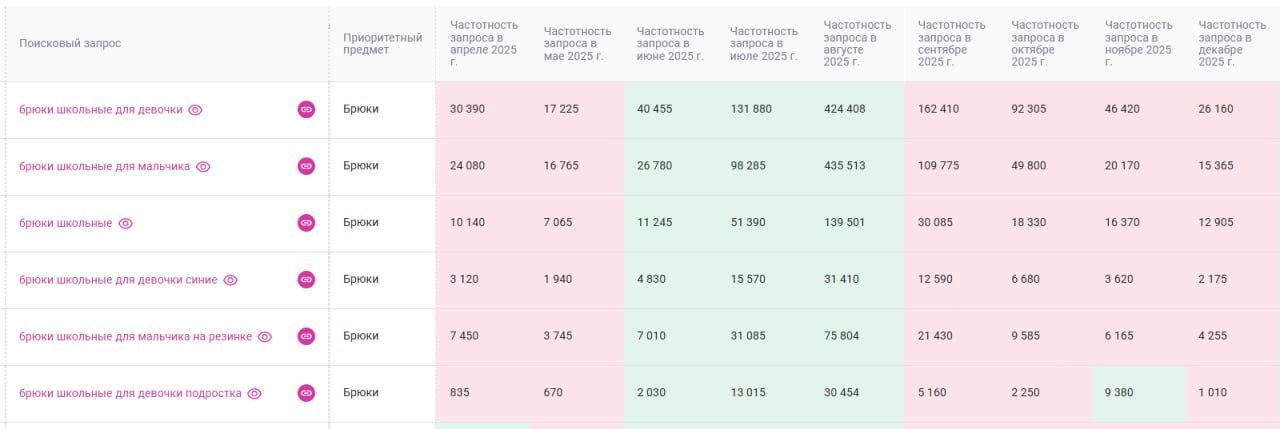Toggle eye icon beside 'брюки школьные' query
The image size is (1280, 429).
pyautogui.click(x=125, y=223)
